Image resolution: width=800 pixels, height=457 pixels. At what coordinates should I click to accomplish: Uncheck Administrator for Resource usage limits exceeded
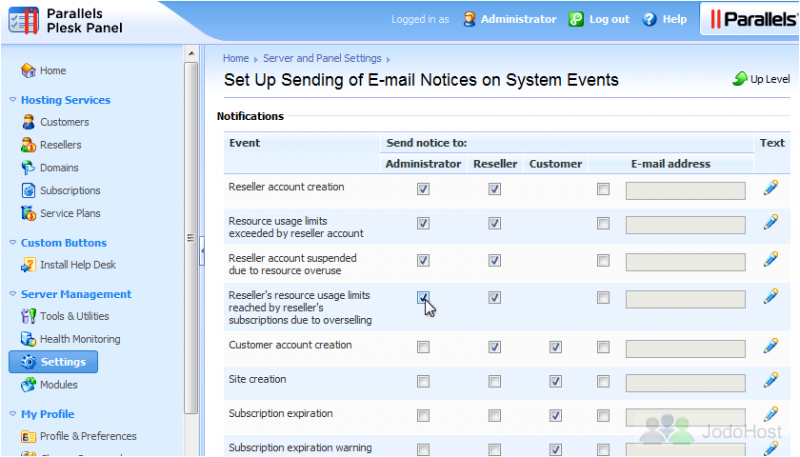point(423,223)
